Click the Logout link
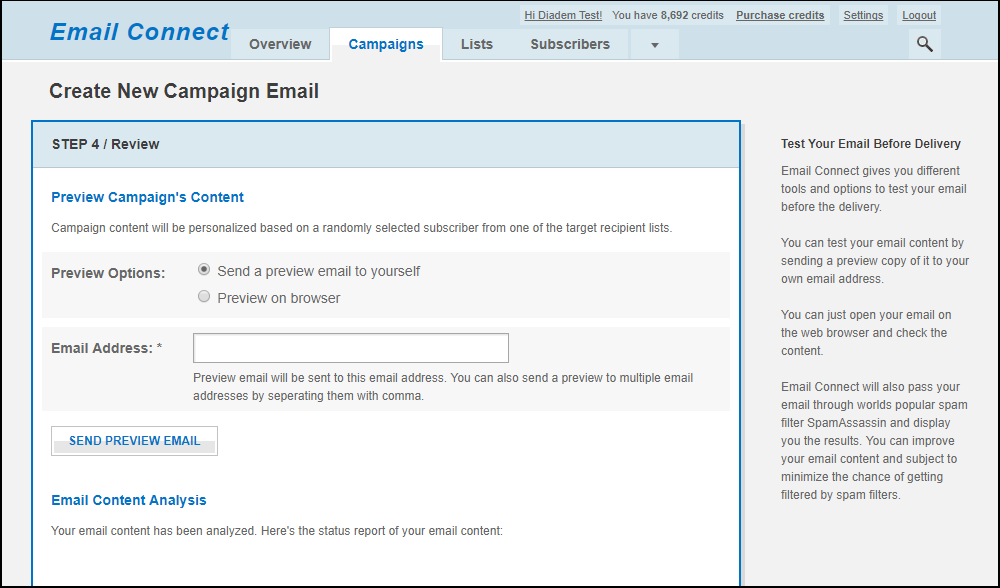1000x588 pixels. pos(919,15)
